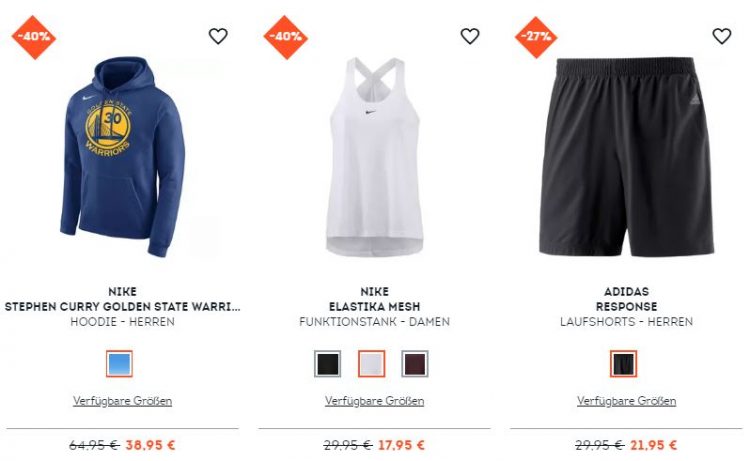Choose the black tank top color
This screenshot has width=750, height=461.
coord(328,364)
